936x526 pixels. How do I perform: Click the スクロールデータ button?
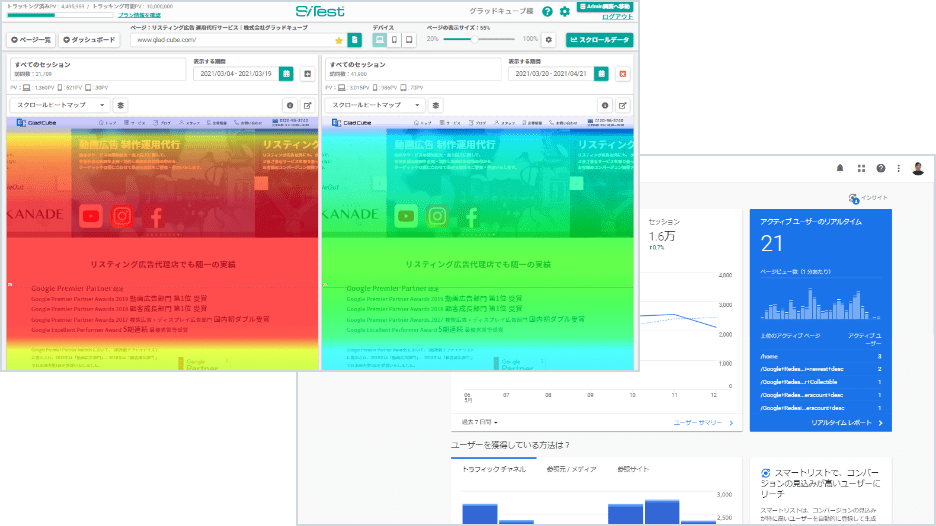(599, 40)
